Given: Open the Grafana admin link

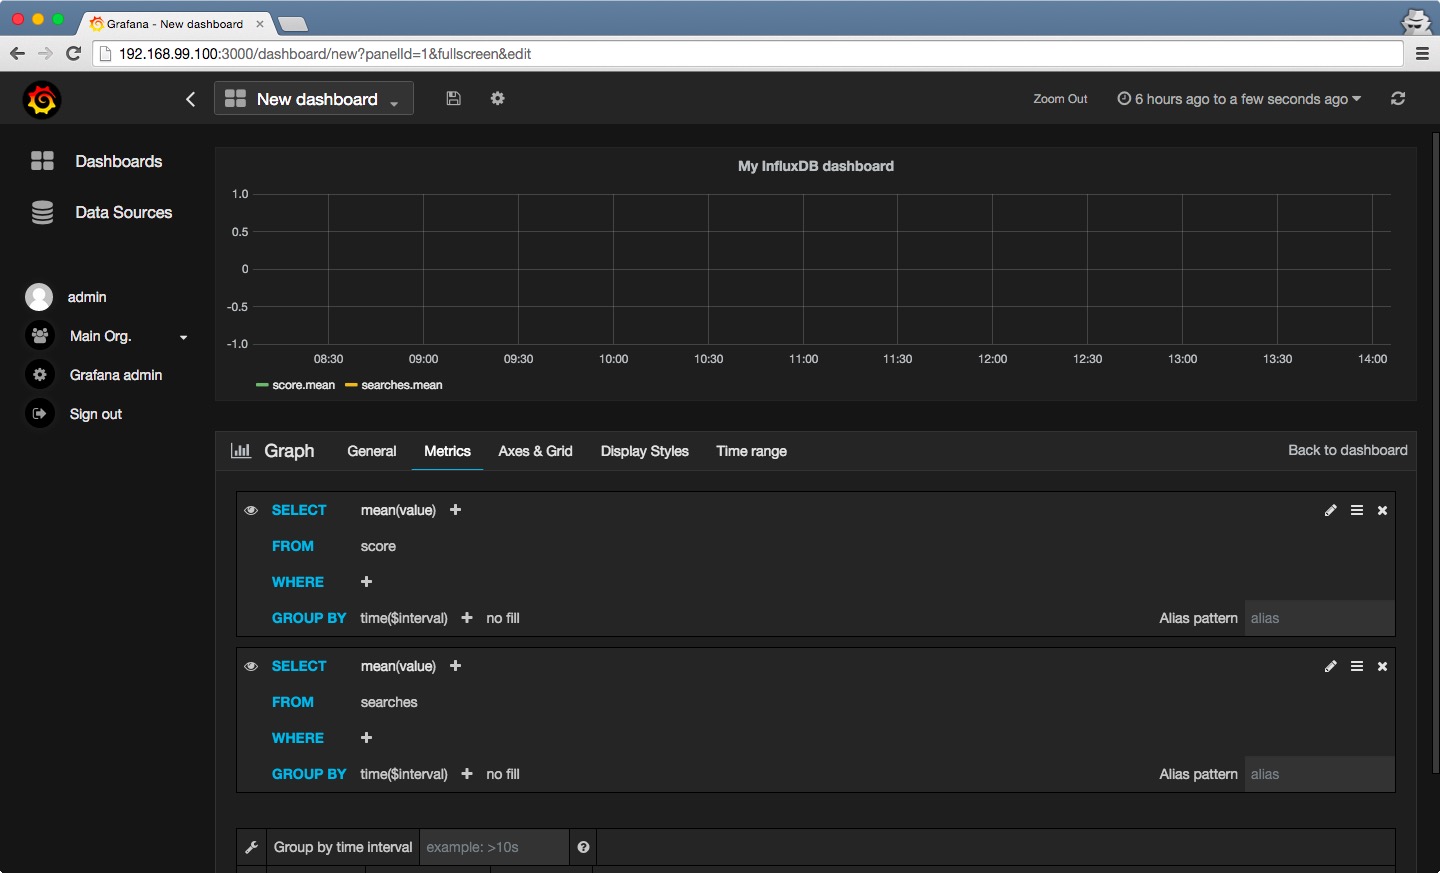Looking at the screenshot, I should tap(116, 375).
